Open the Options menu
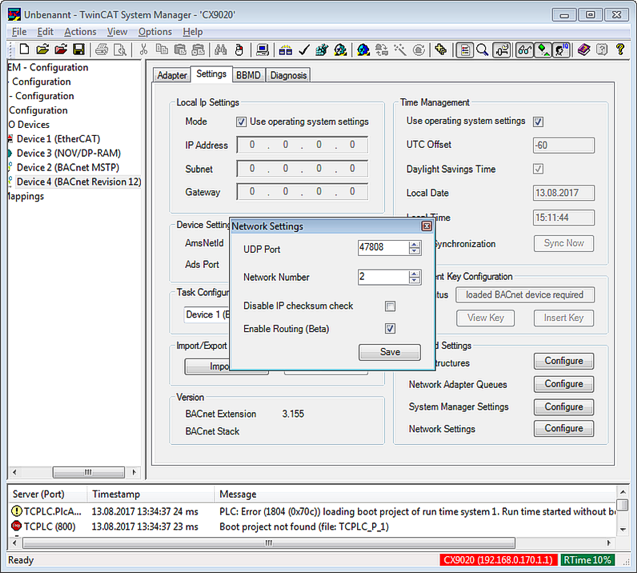 (x=155, y=32)
